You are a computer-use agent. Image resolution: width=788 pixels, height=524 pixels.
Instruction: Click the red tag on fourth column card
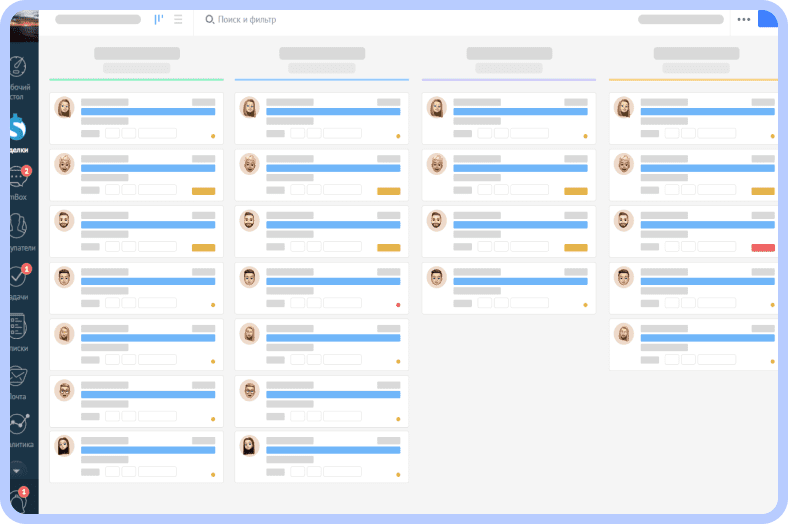[763, 248]
